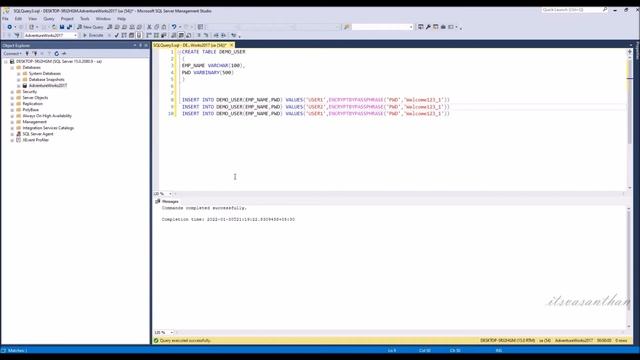Click the Decrease Indent icon
640x360 pixels.
(216, 36)
